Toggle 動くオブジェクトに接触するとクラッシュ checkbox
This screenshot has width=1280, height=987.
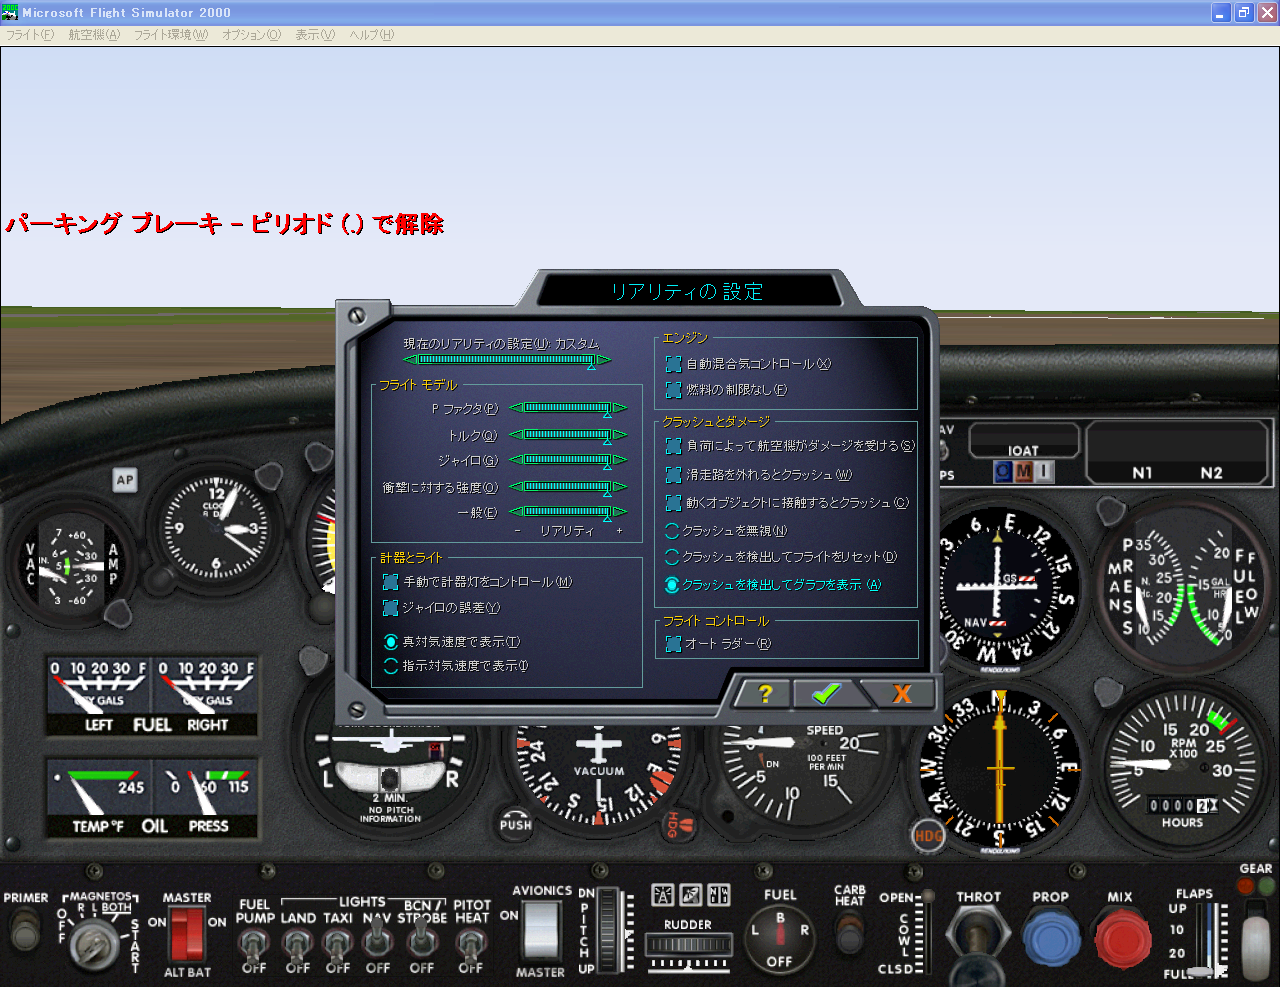tap(673, 503)
